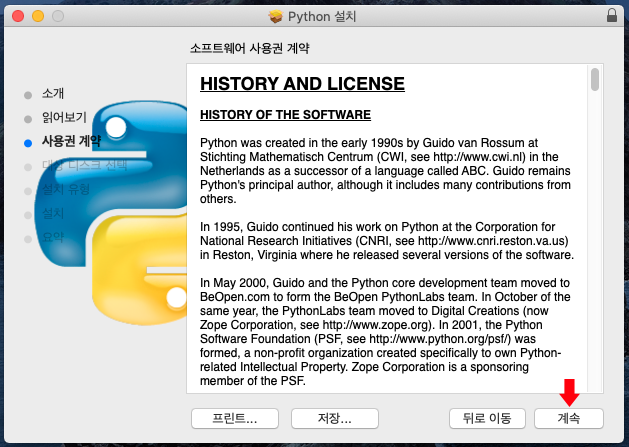
Task: Select the 소개 step in sidebar
Action: pyautogui.click(x=53, y=93)
